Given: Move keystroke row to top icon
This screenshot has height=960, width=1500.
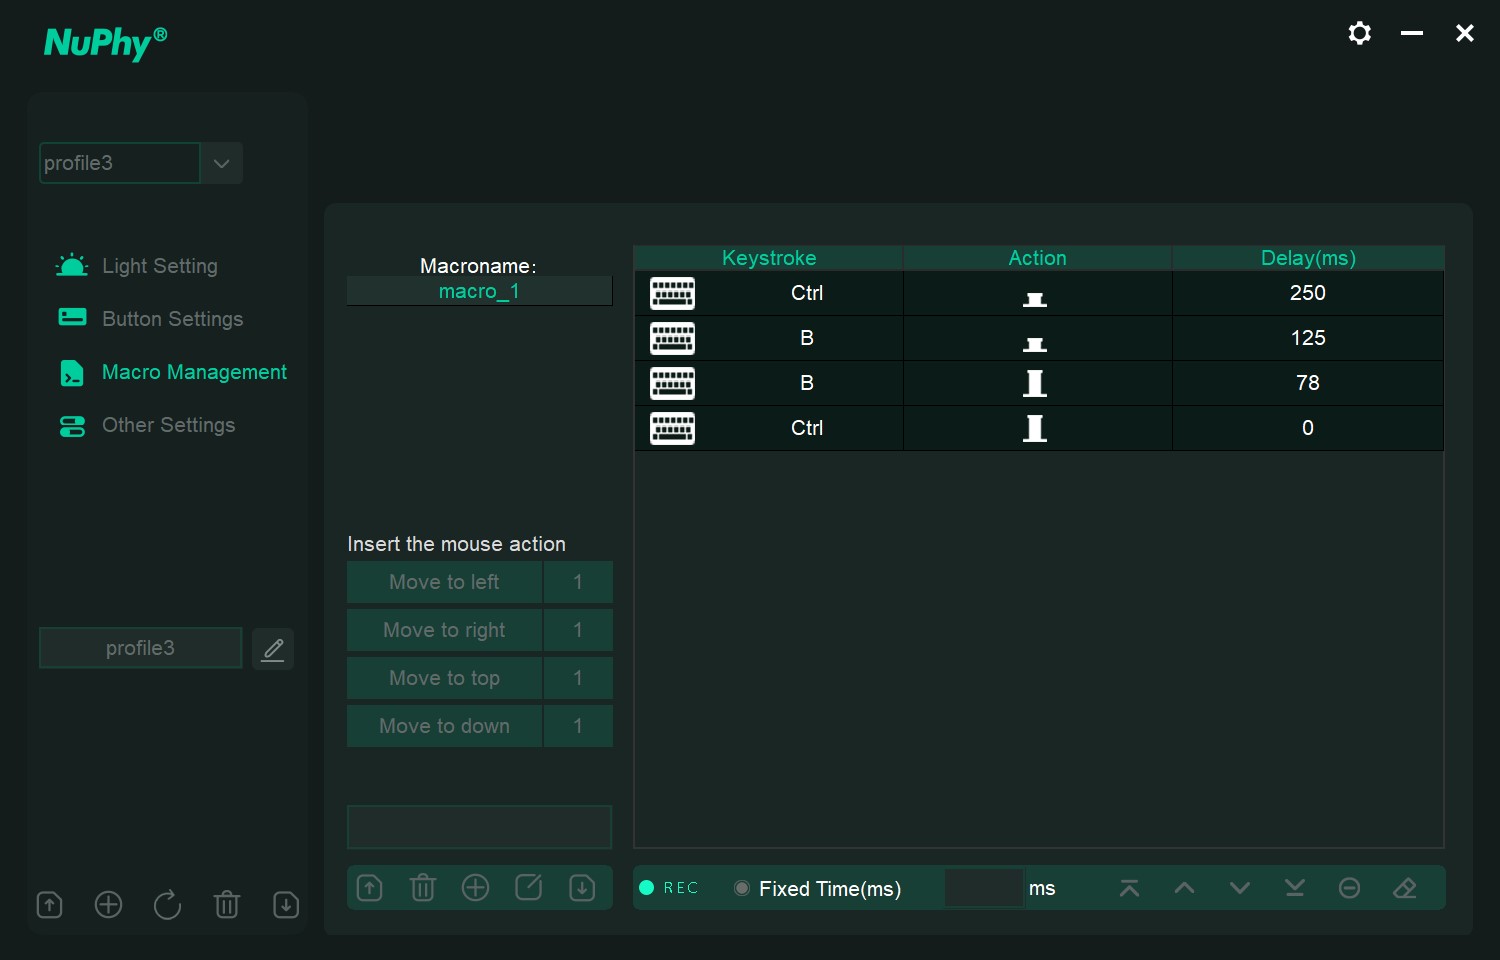Looking at the screenshot, I should pyautogui.click(x=1129, y=888).
